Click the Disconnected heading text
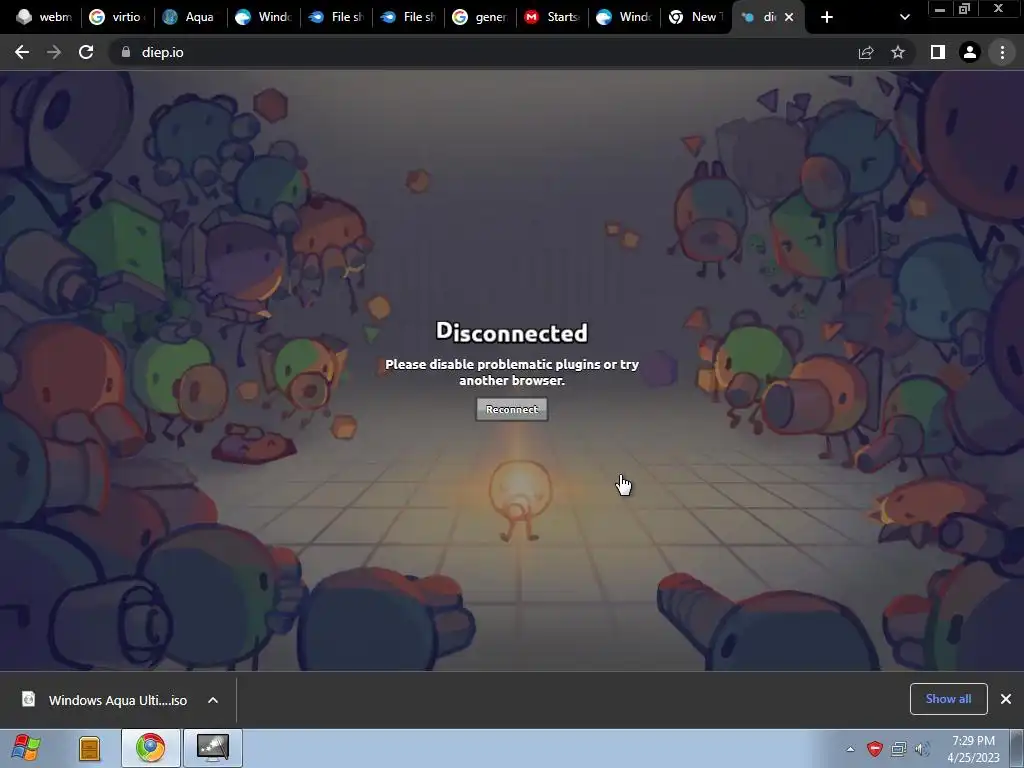This screenshot has width=1024, height=768. point(512,332)
